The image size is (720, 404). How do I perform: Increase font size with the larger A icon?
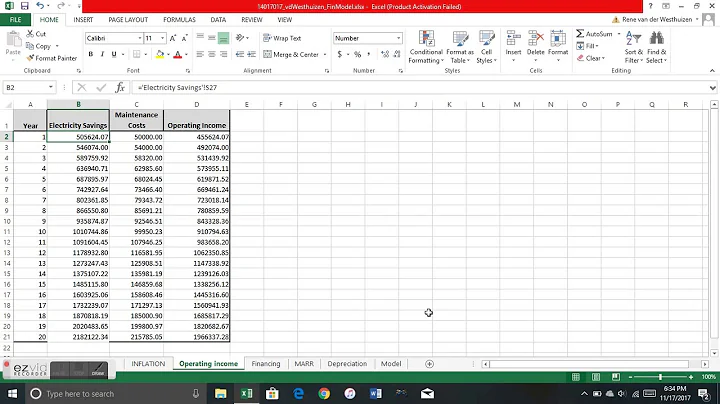tap(173, 38)
